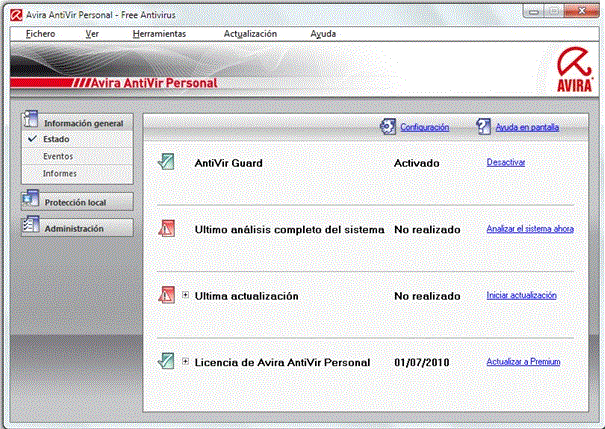This screenshot has height=429, width=605.
Task: Open the Información general section
Action: pyautogui.click(x=78, y=122)
